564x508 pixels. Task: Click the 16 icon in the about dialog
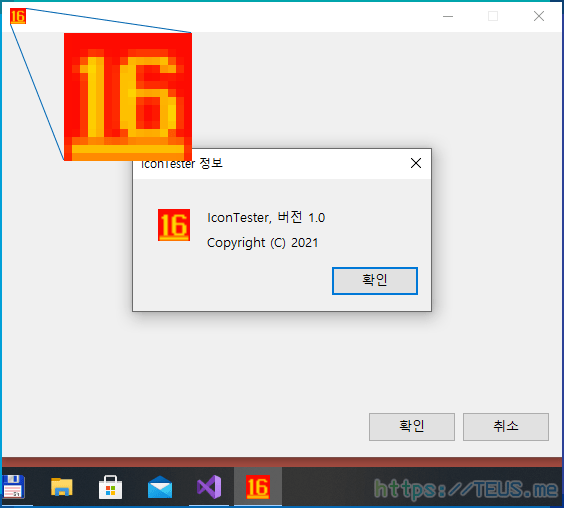(174, 225)
